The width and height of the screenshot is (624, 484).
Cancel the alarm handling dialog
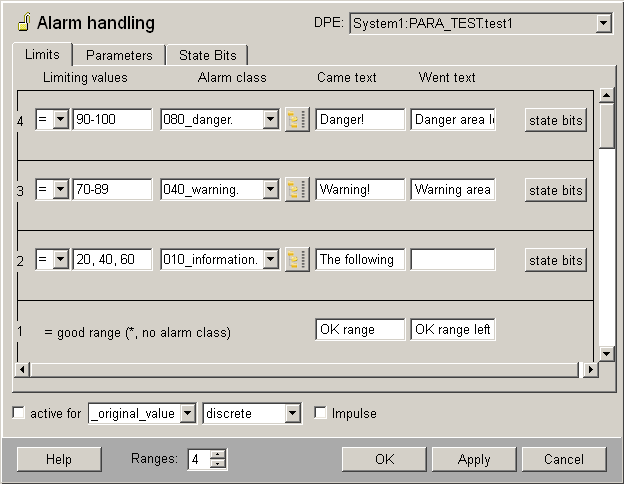tap(564, 459)
